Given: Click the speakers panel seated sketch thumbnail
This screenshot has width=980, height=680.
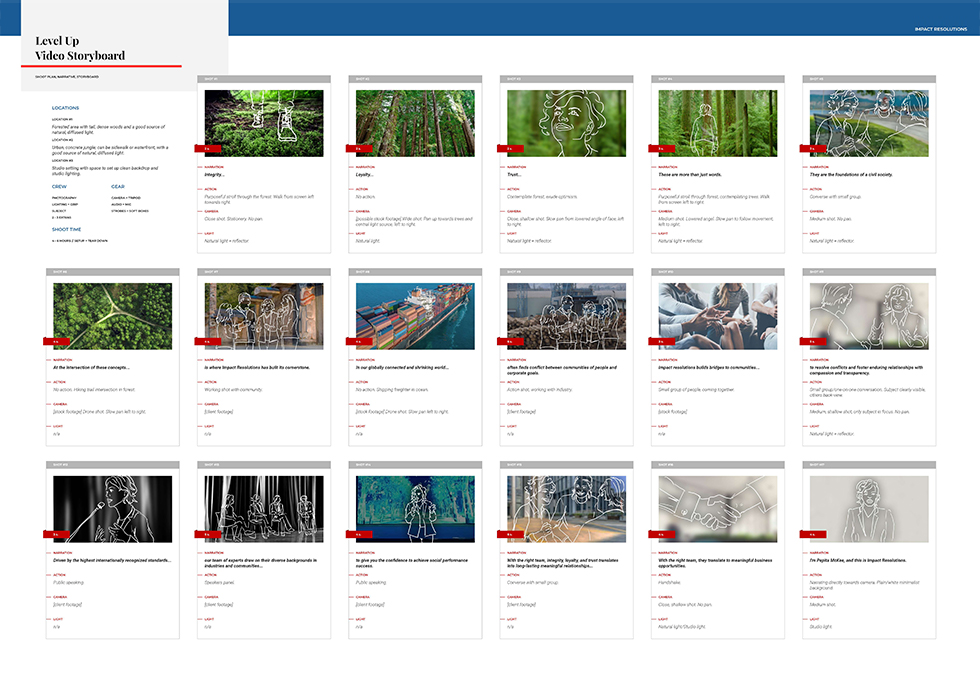Looking at the screenshot, I should [263, 508].
